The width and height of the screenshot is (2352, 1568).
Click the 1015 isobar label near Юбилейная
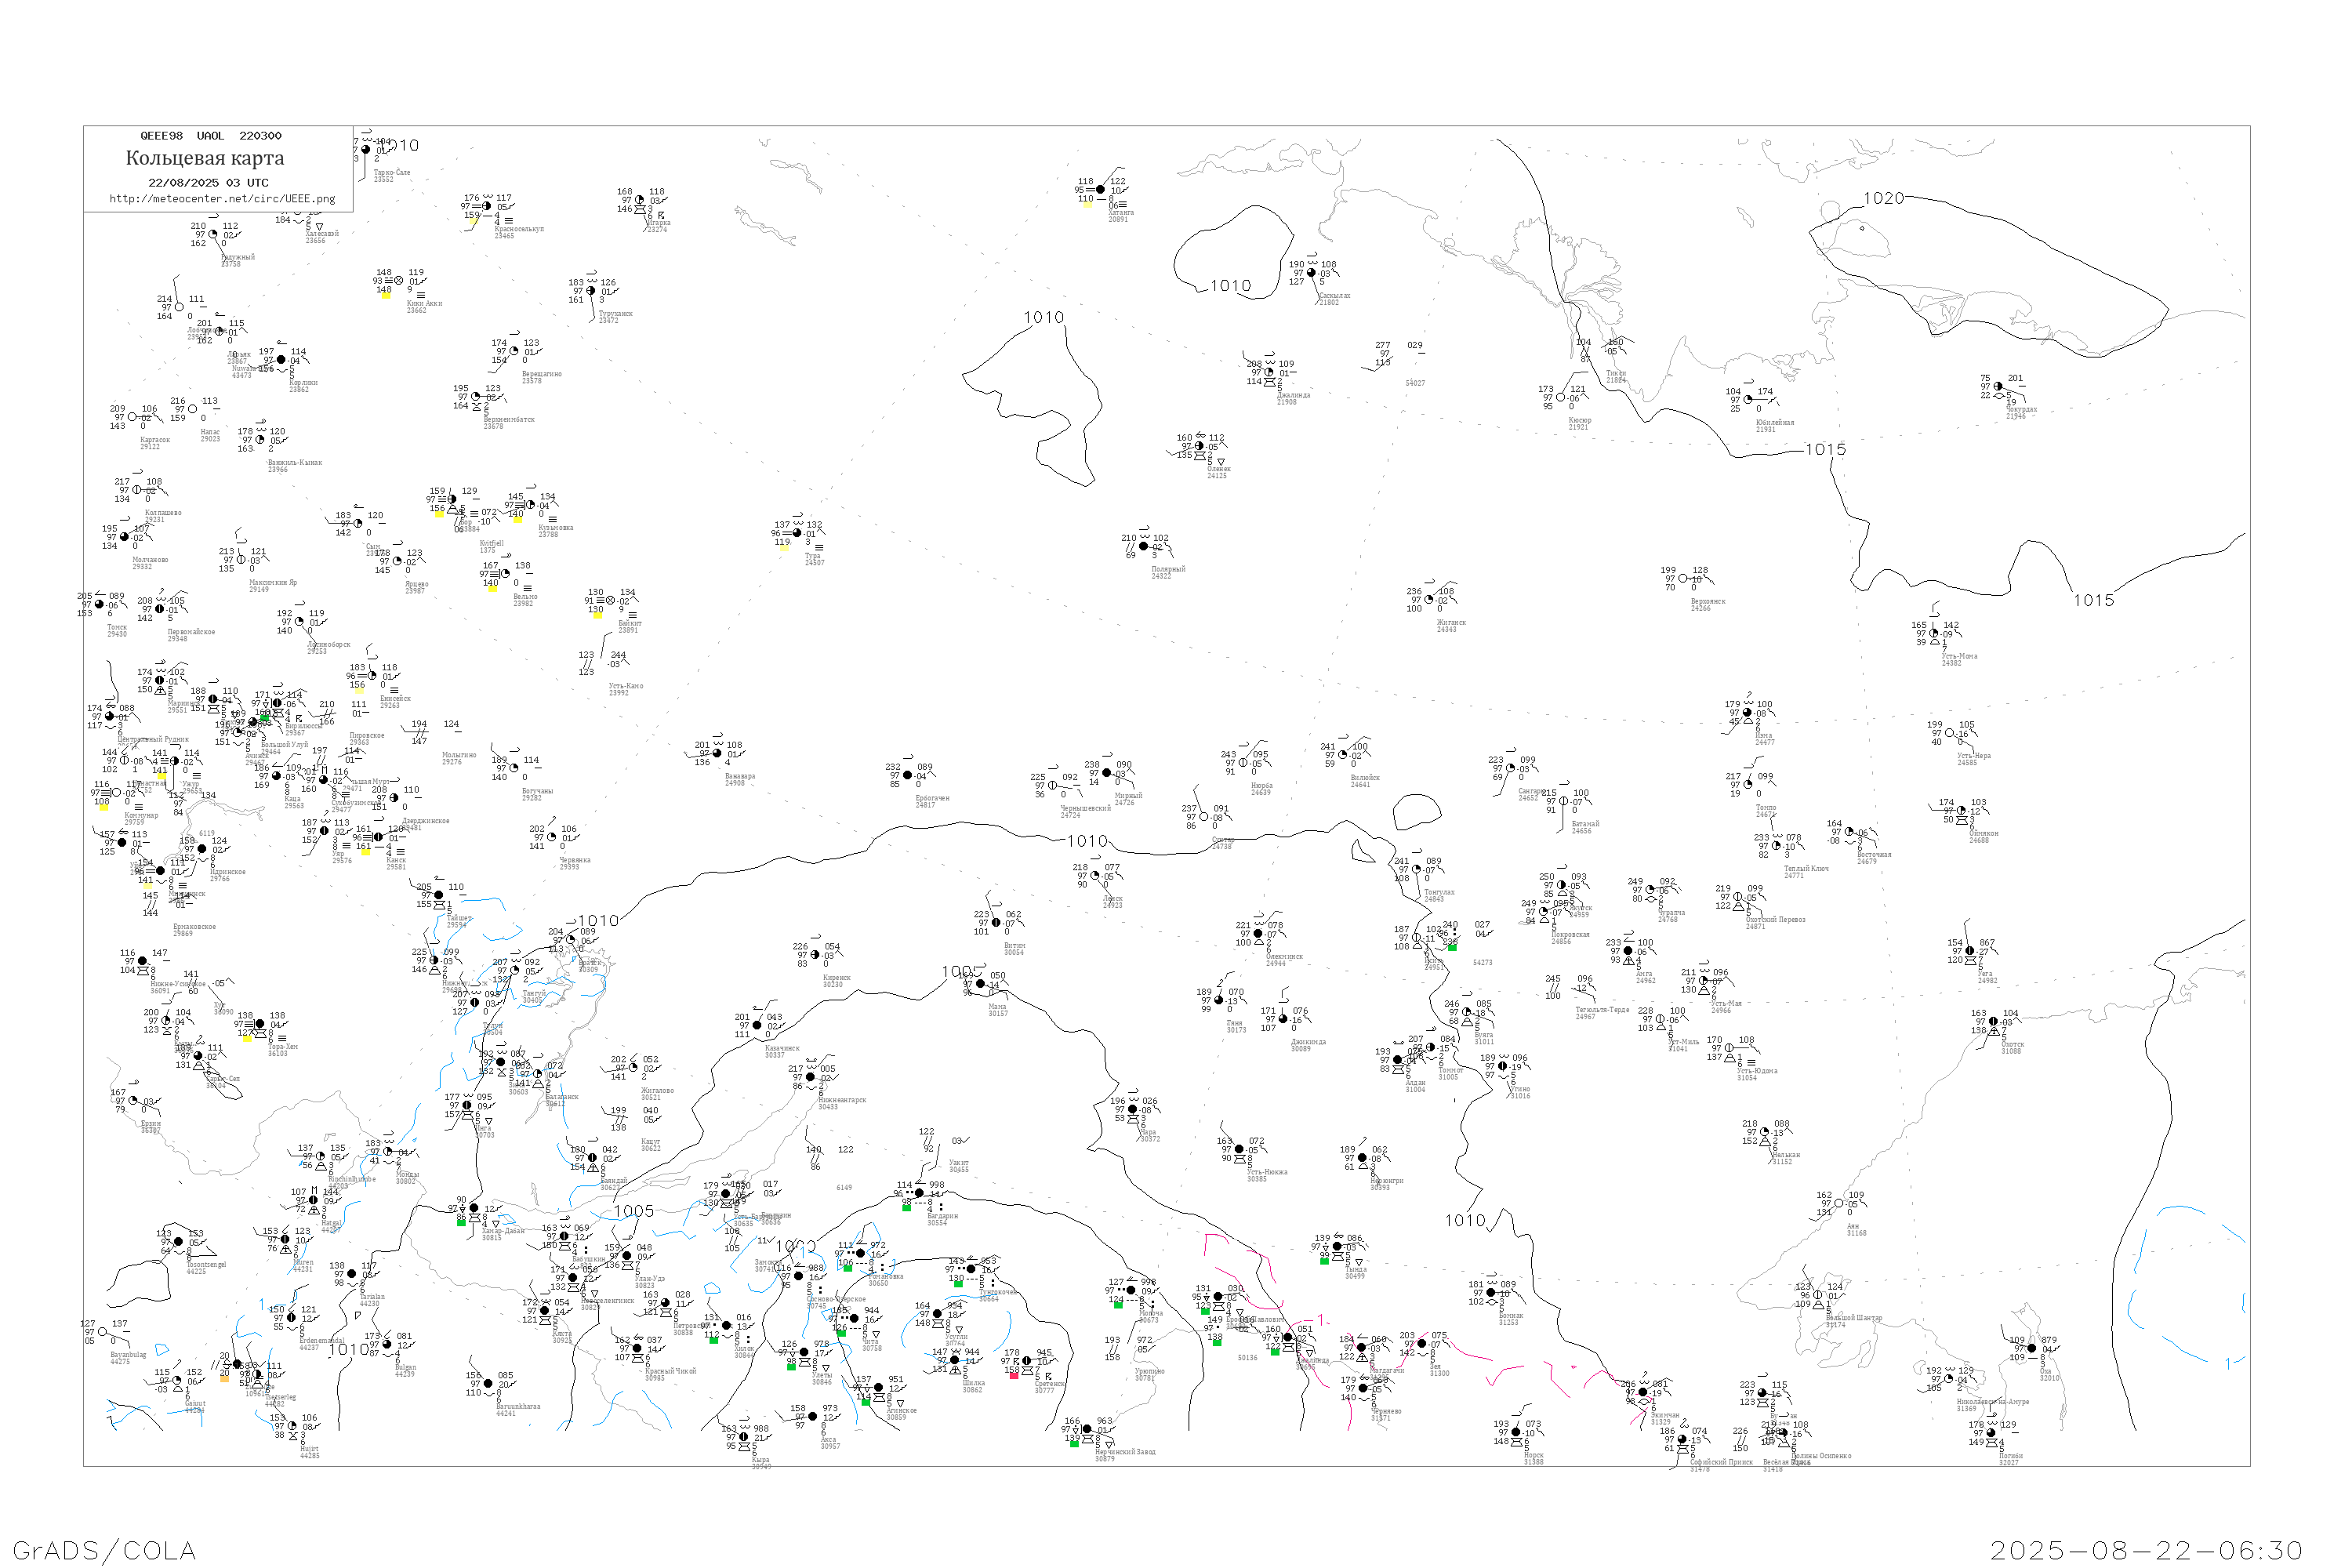point(1825,450)
